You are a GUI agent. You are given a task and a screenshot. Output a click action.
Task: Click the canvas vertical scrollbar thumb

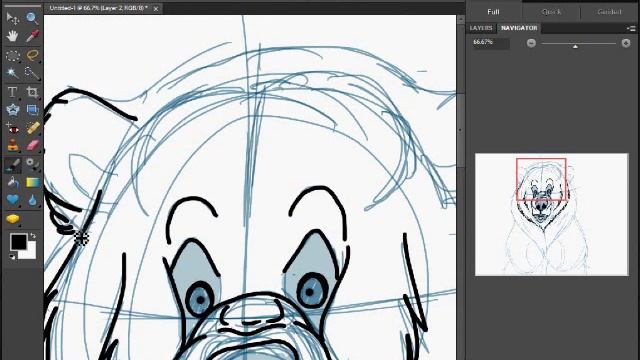point(460,130)
